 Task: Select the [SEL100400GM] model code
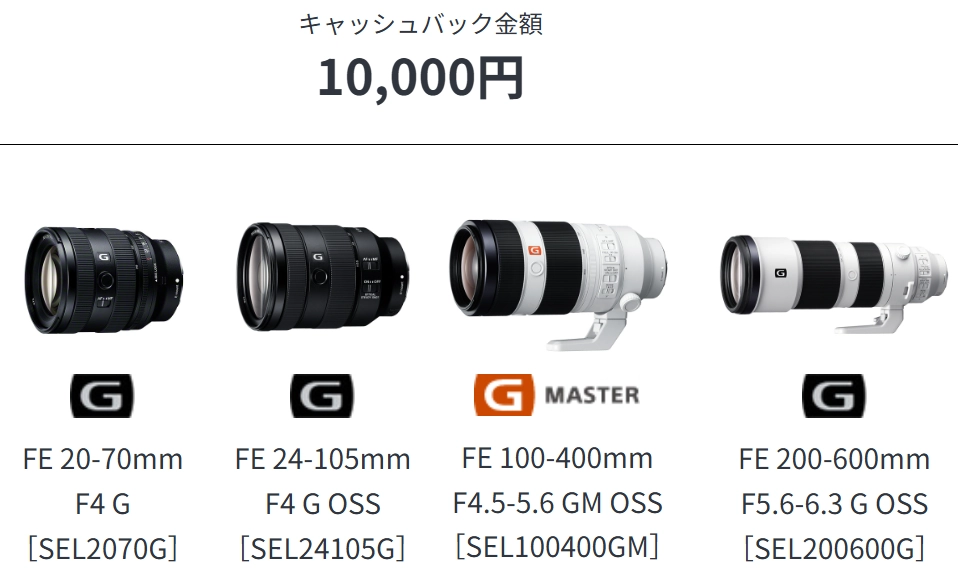click(558, 546)
